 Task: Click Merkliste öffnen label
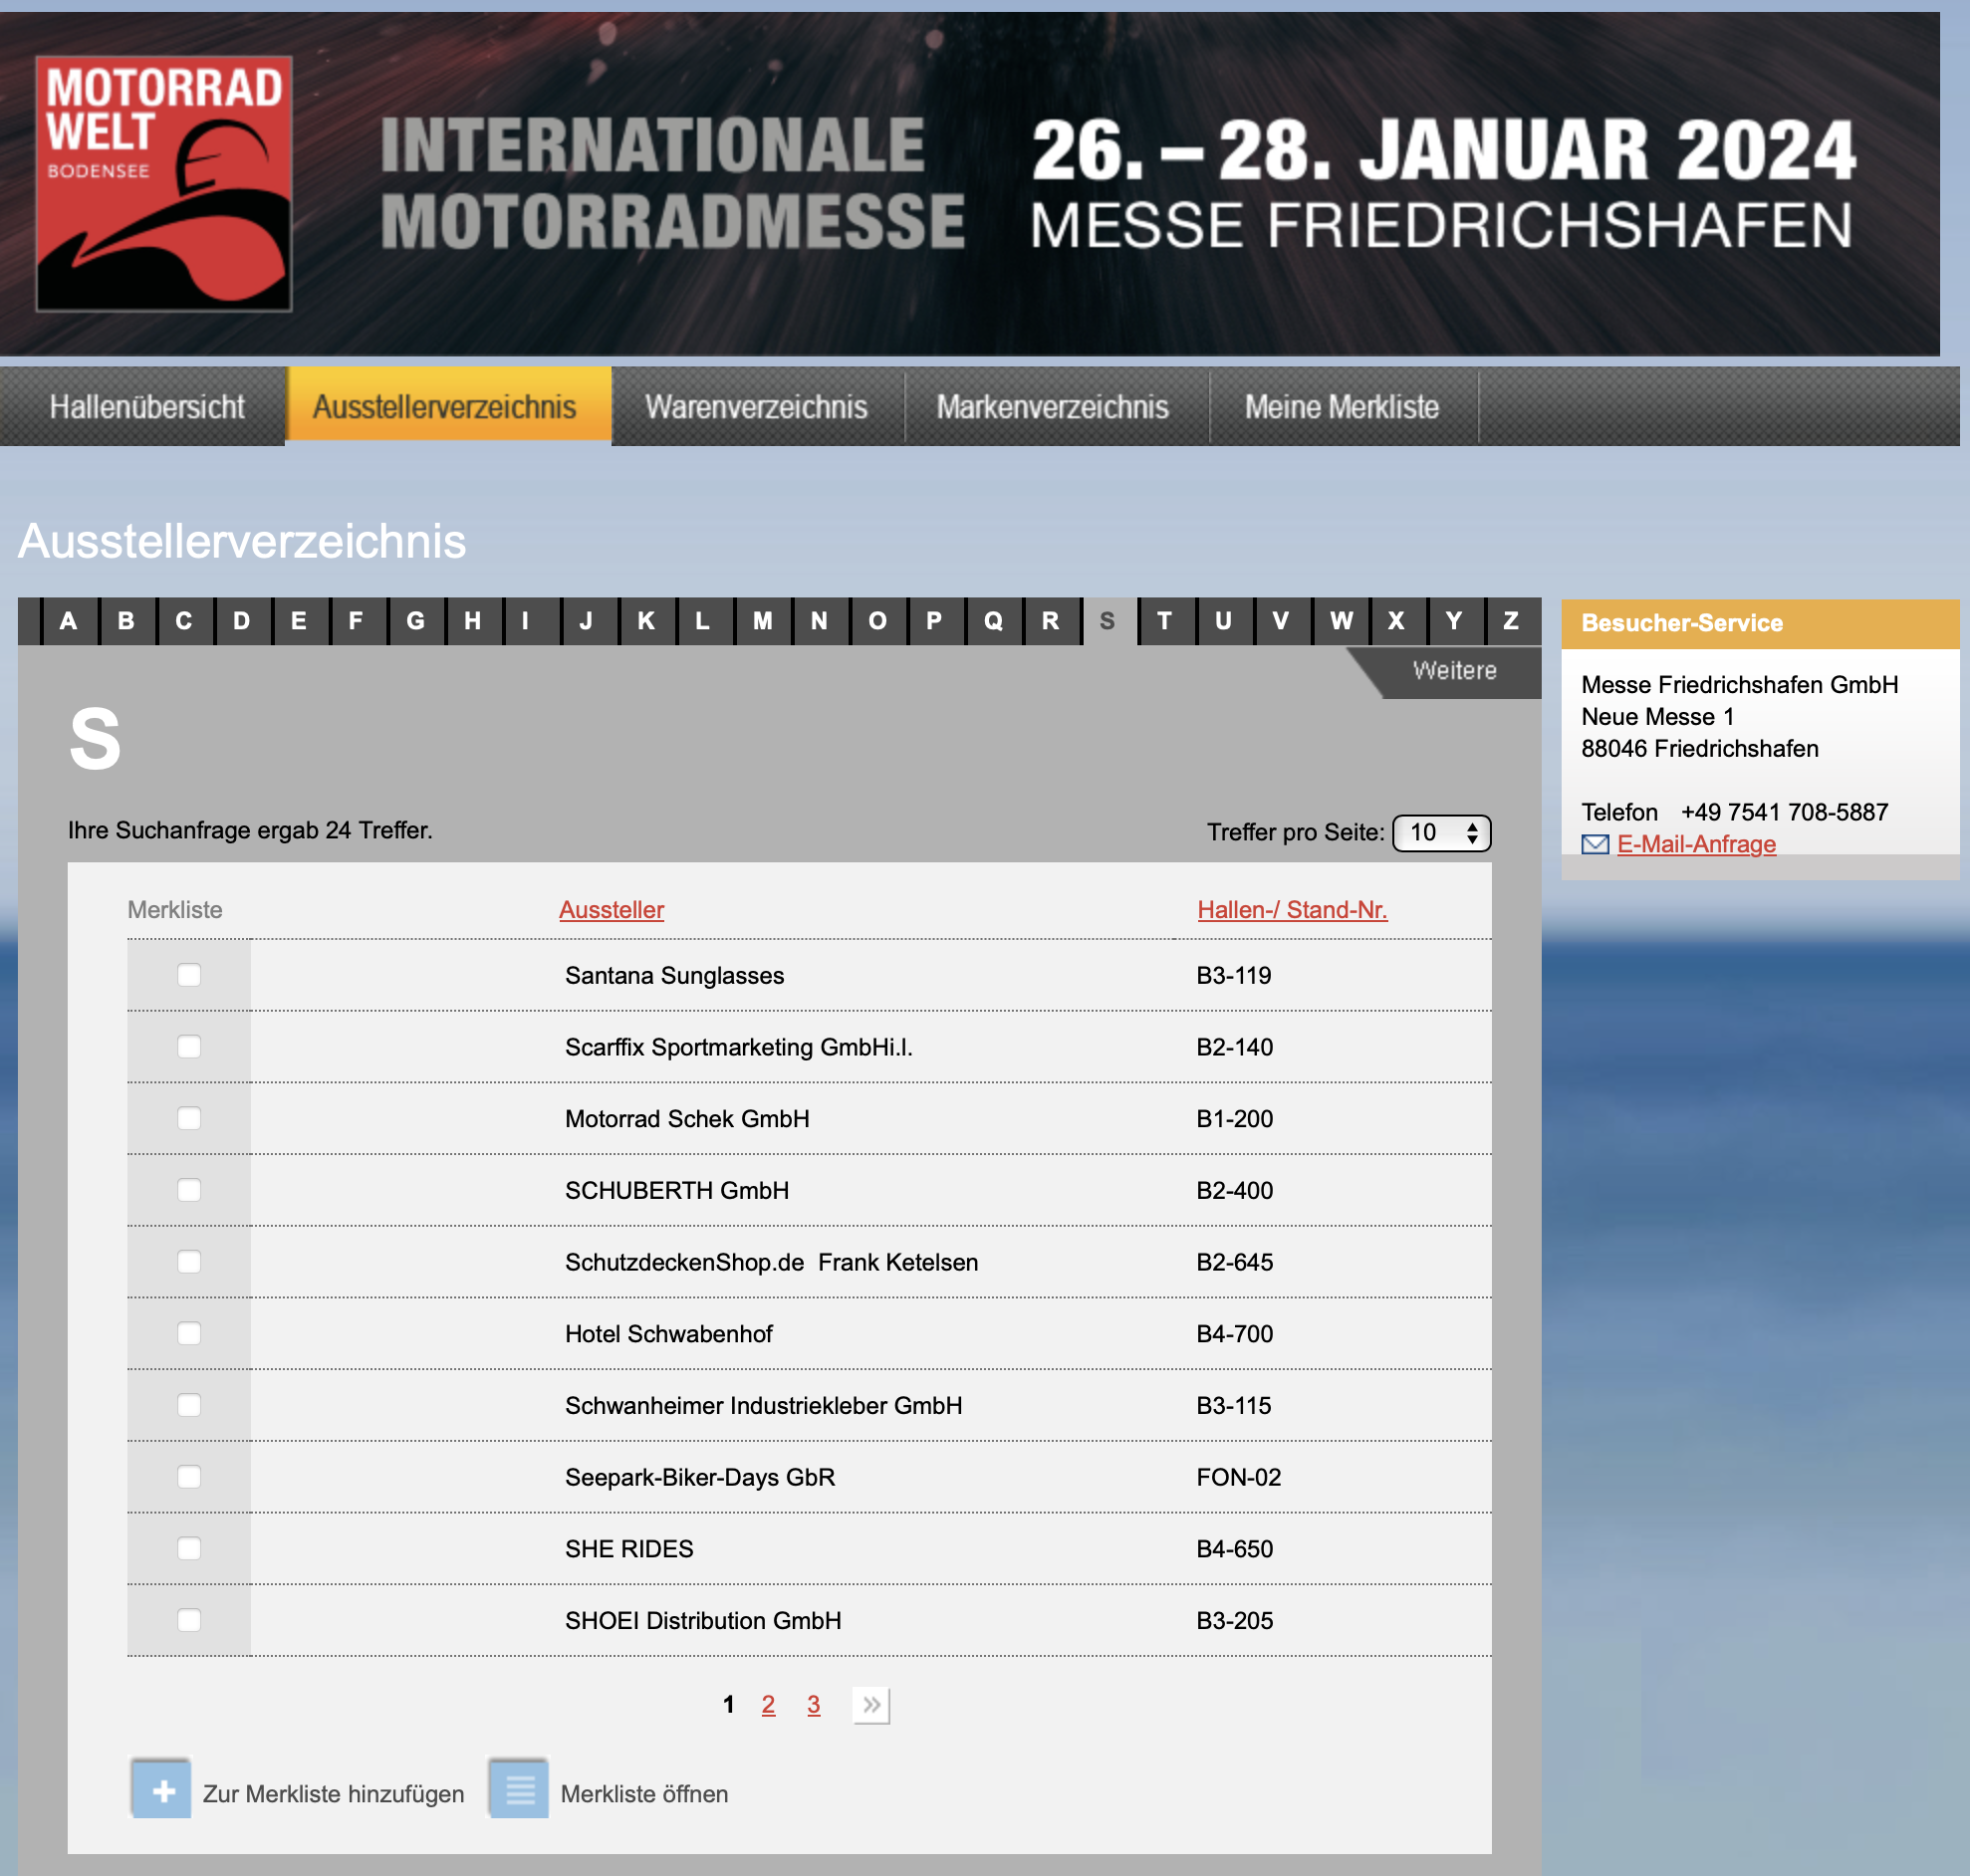coord(644,1794)
